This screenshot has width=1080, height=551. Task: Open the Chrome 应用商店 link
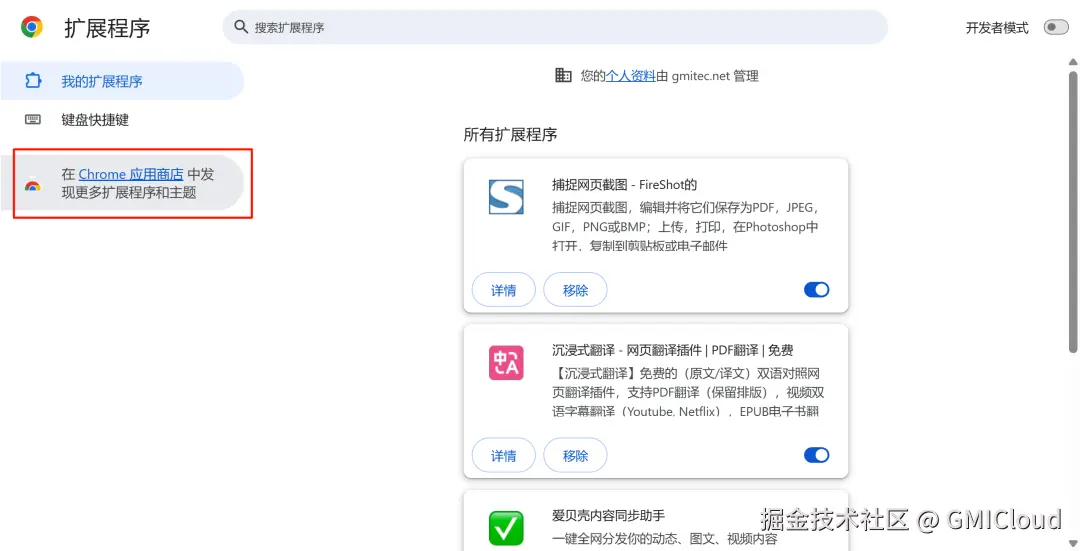coord(131,174)
